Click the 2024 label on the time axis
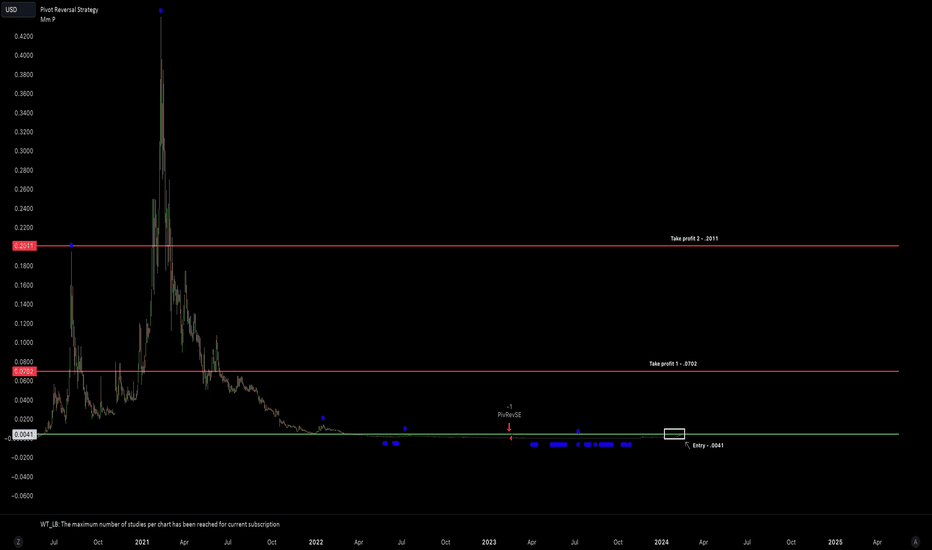 662,542
